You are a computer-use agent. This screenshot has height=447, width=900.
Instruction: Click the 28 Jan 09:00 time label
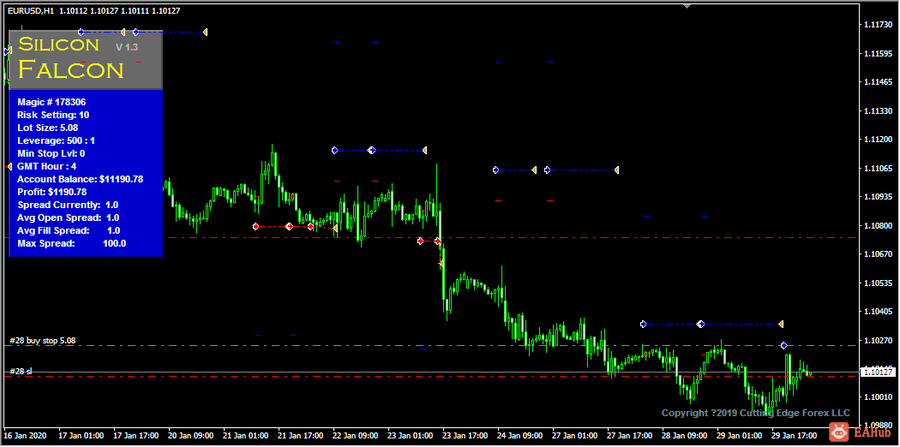(684, 436)
